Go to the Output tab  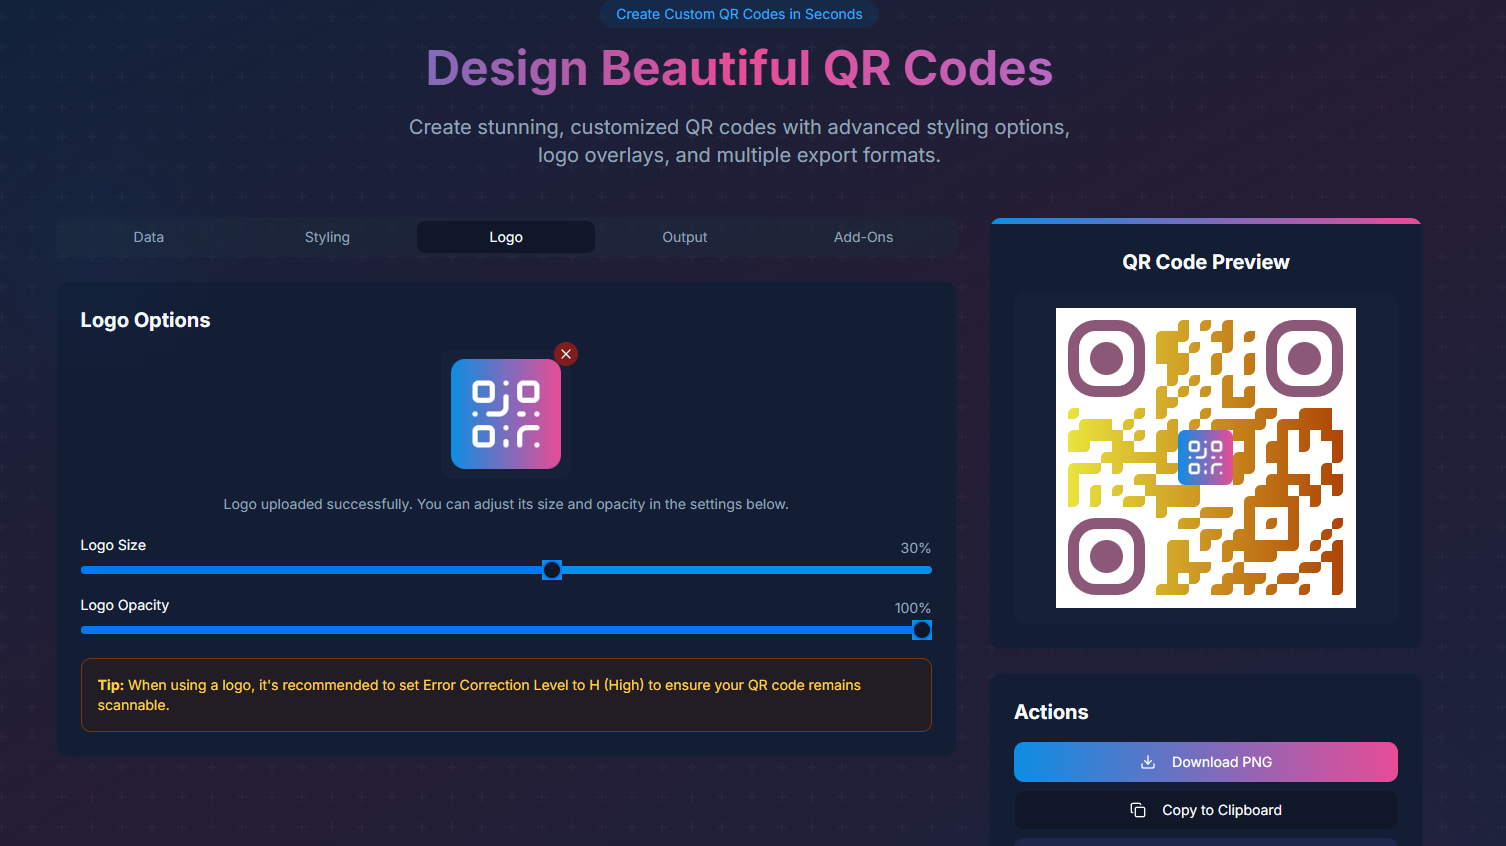tap(685, 237)
